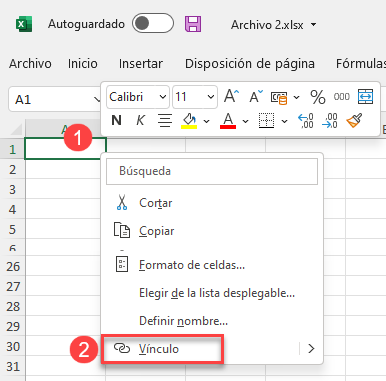Choose Copiar from context menu

pyautogui.click(x=212, y=231)
